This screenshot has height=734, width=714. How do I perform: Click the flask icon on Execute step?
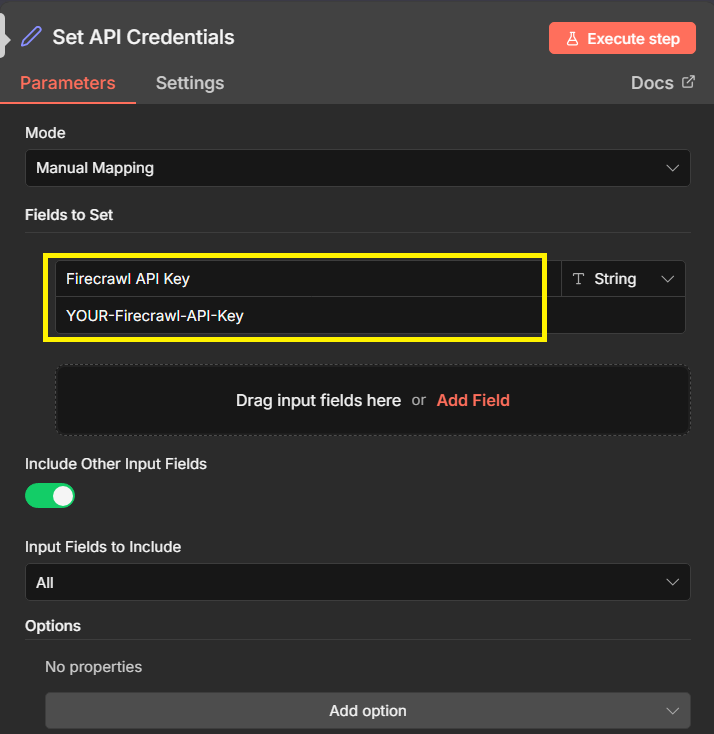click(x=572, y=39)
